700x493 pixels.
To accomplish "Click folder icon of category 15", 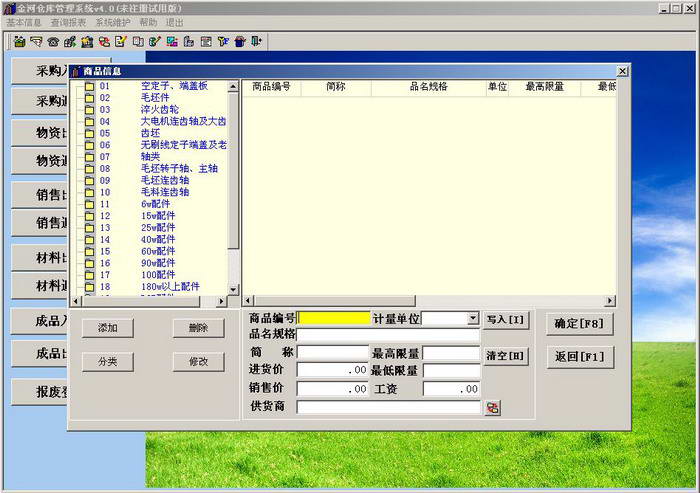I will tap(89, 252).
